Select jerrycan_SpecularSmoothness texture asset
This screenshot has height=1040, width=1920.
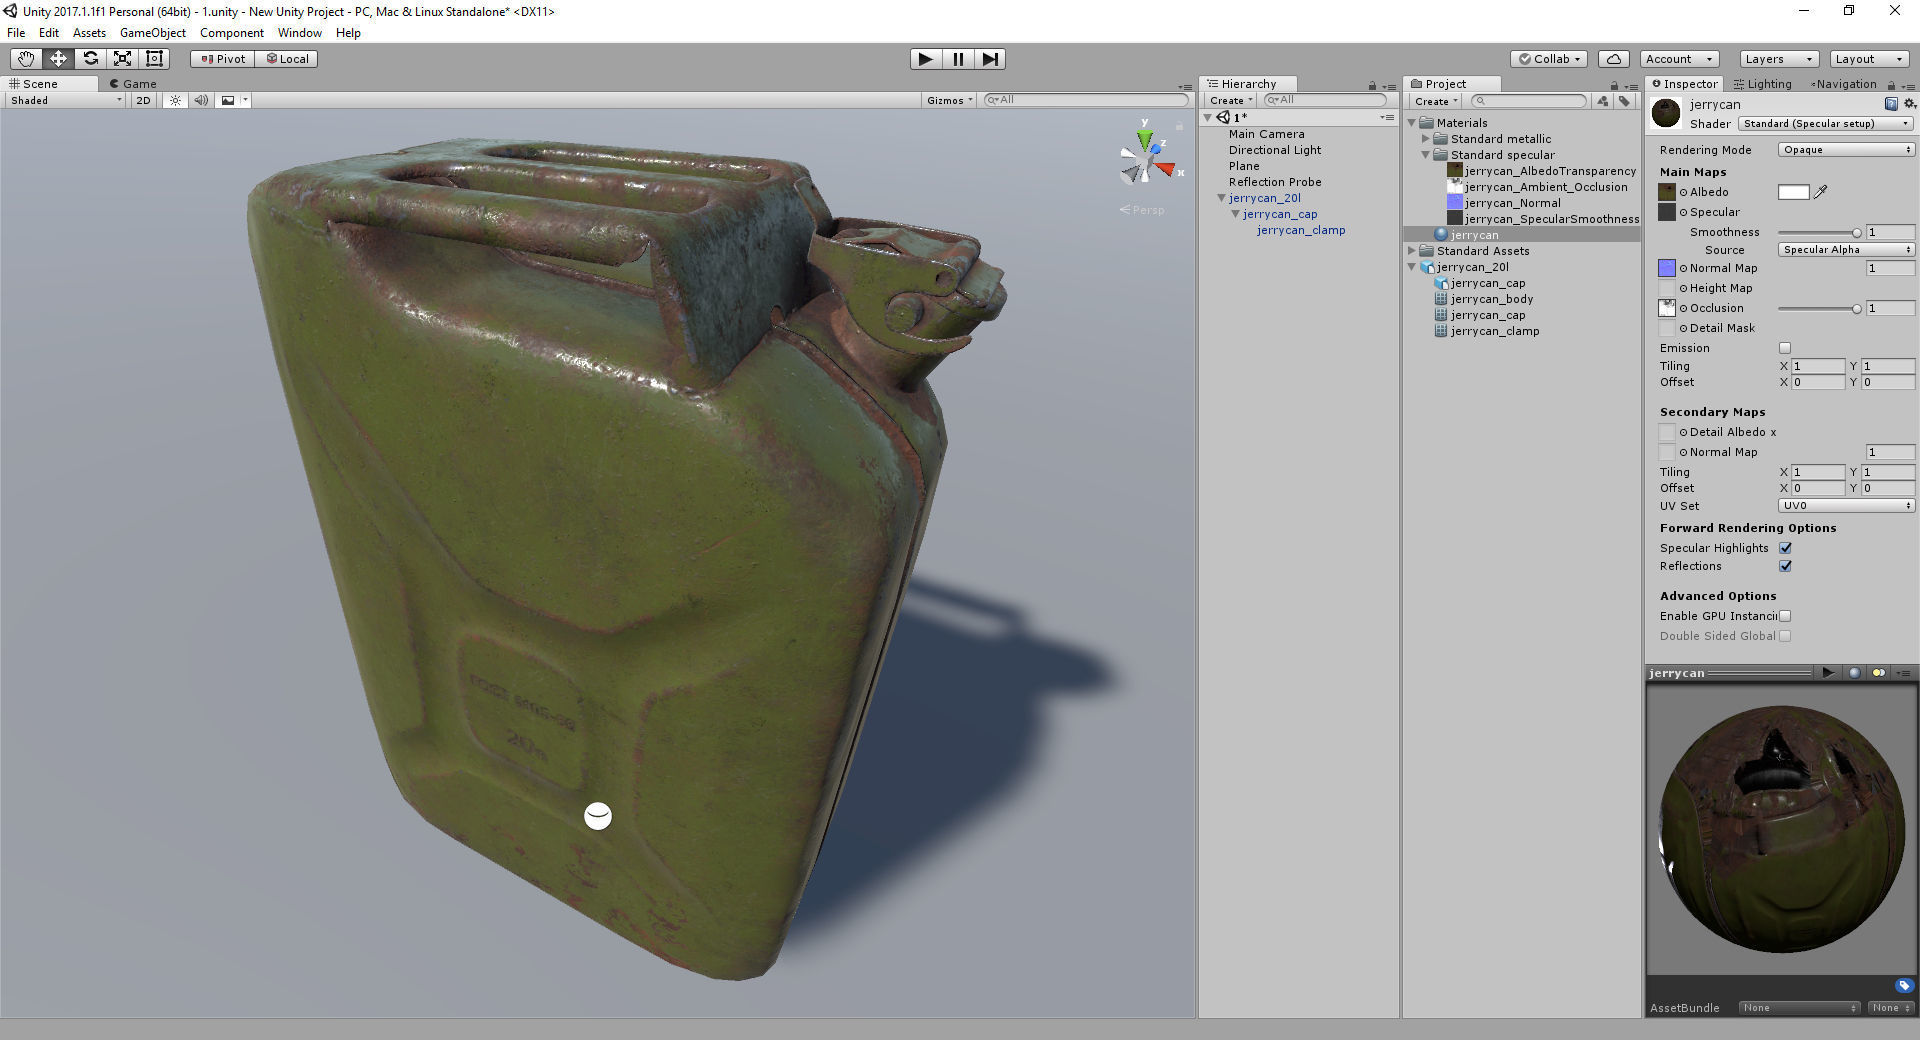(x=1543, y=219)
